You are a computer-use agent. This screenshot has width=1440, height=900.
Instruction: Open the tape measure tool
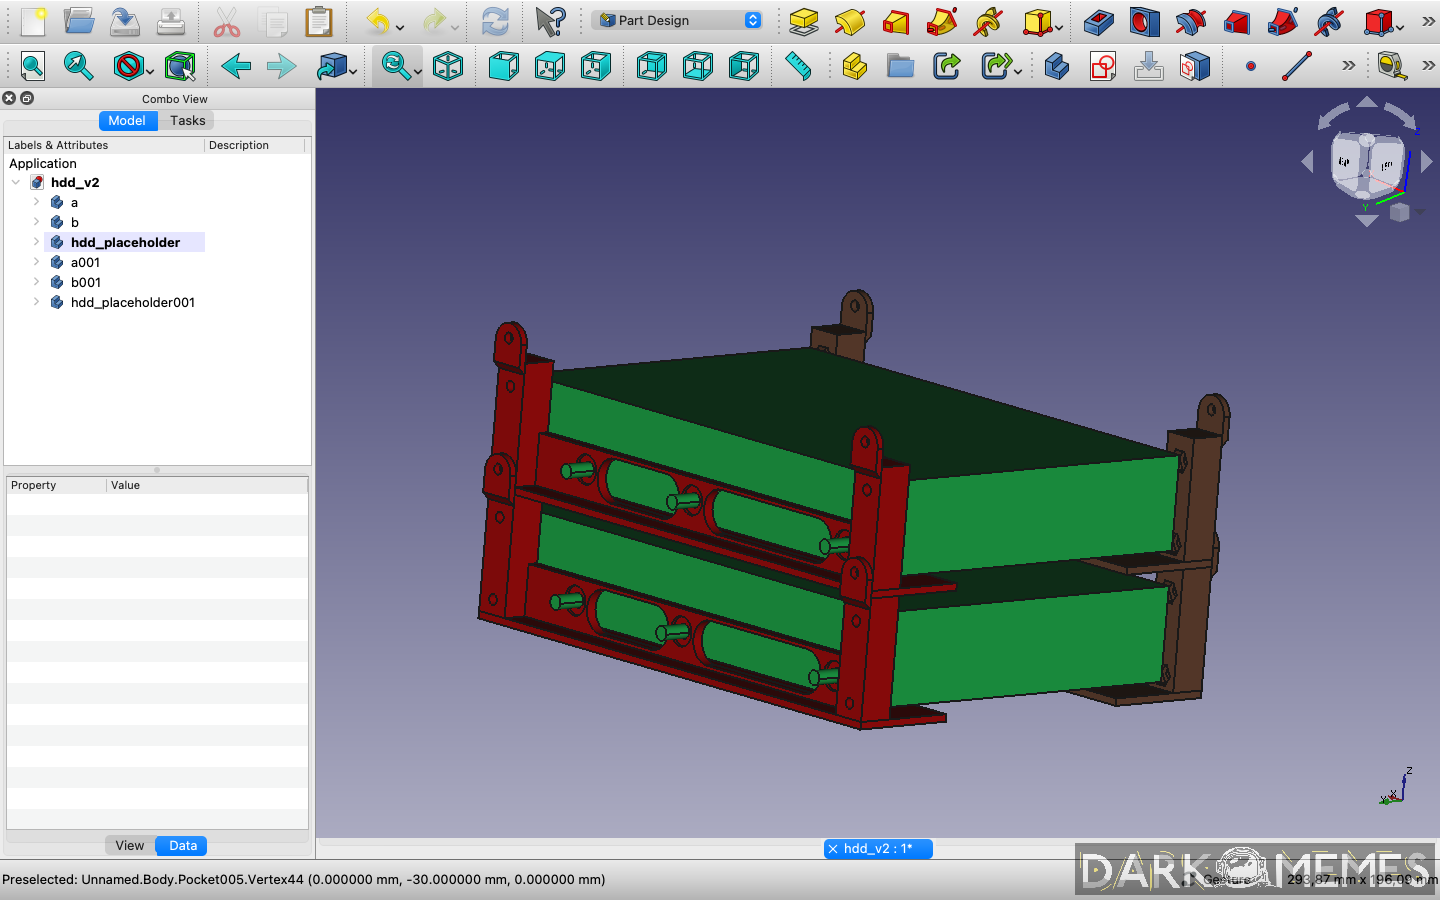click(1392, 67)
